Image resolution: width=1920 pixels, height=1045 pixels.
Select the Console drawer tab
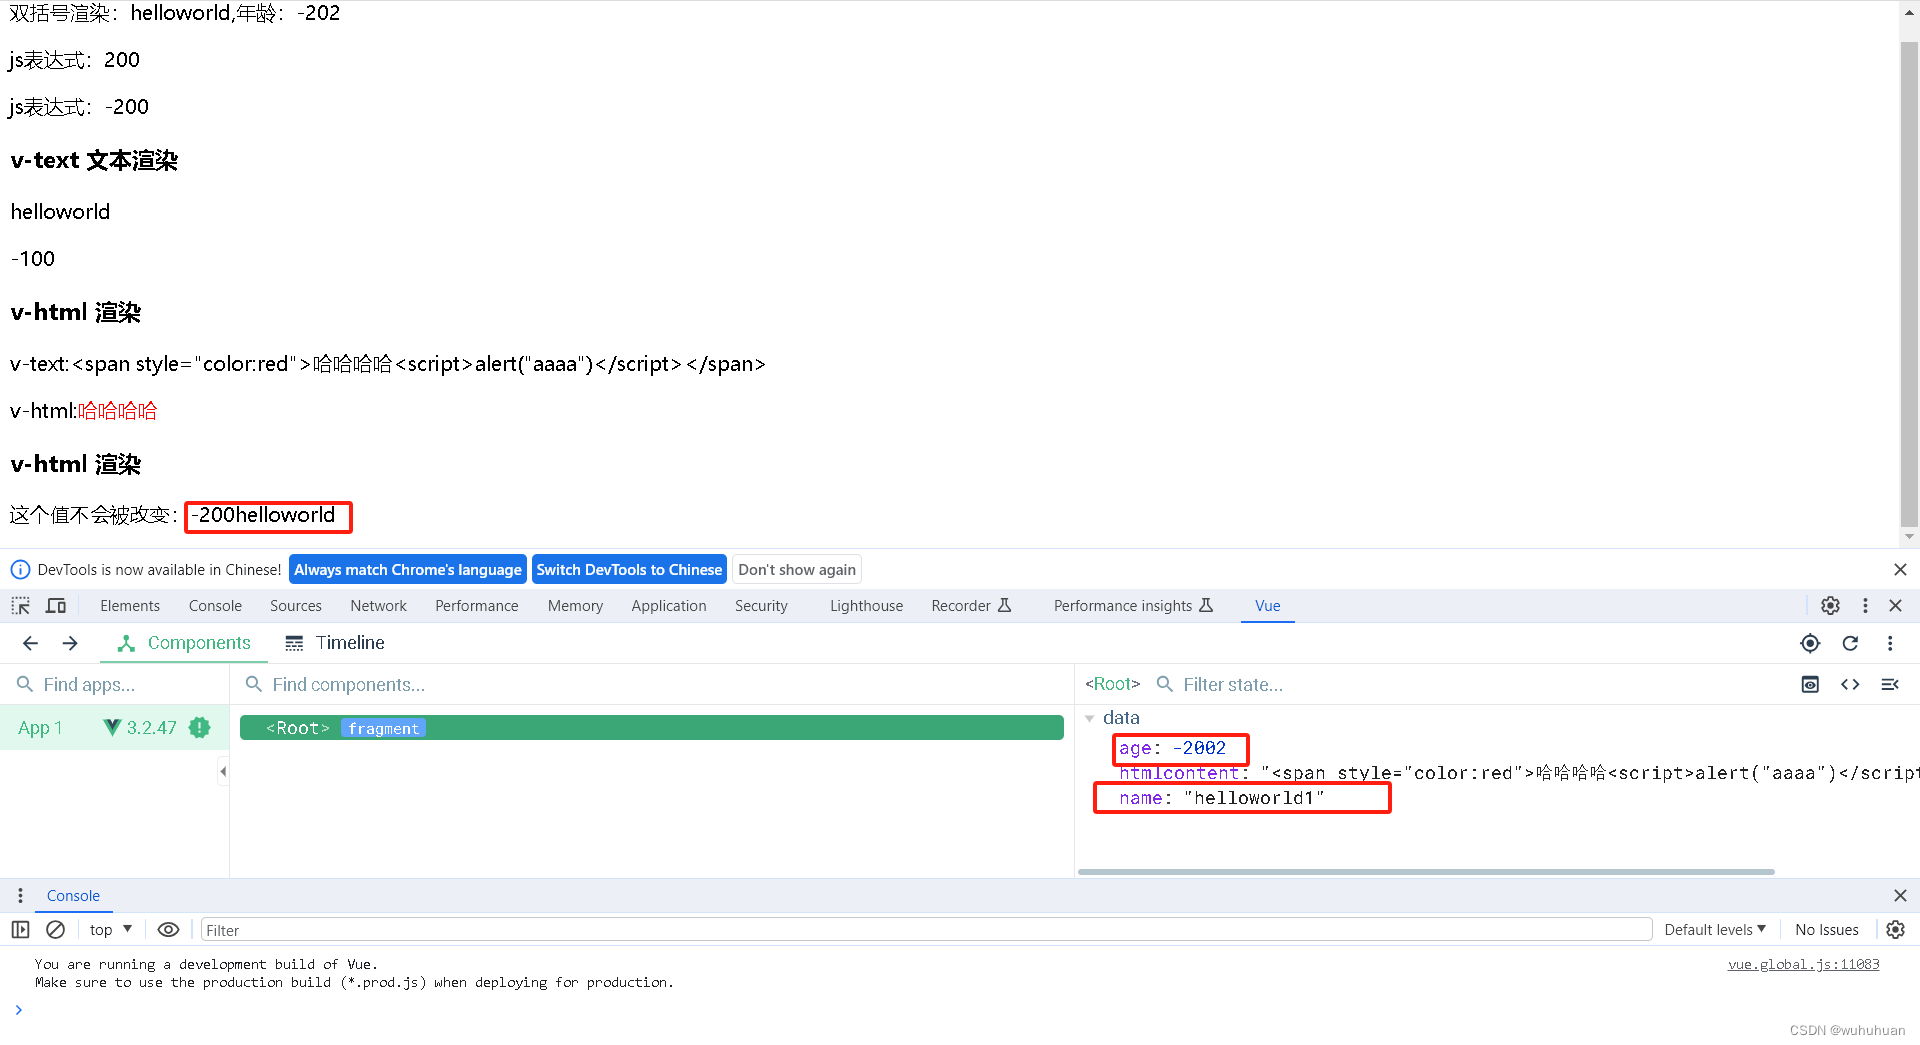pyautogui.click(x=73, y=896)
